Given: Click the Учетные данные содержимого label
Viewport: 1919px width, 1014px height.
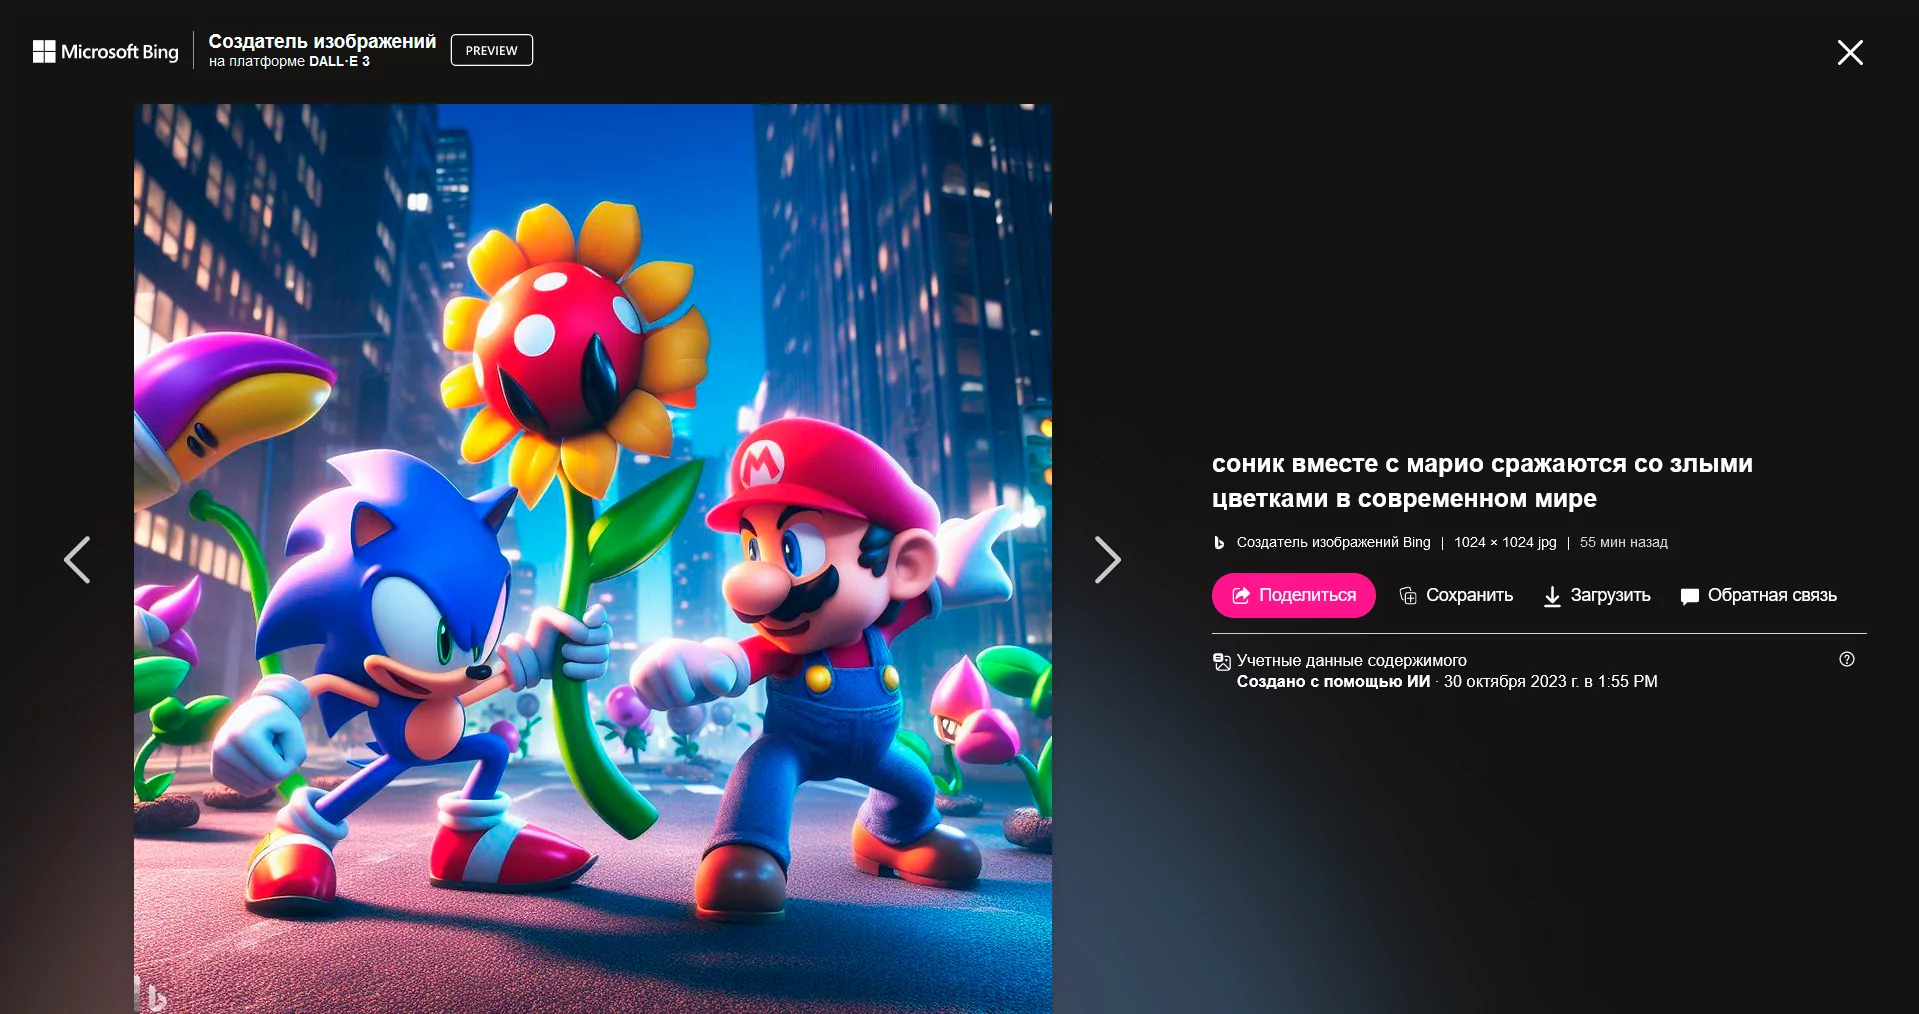Looking at the screenshot, I should tap(1352, 660).
